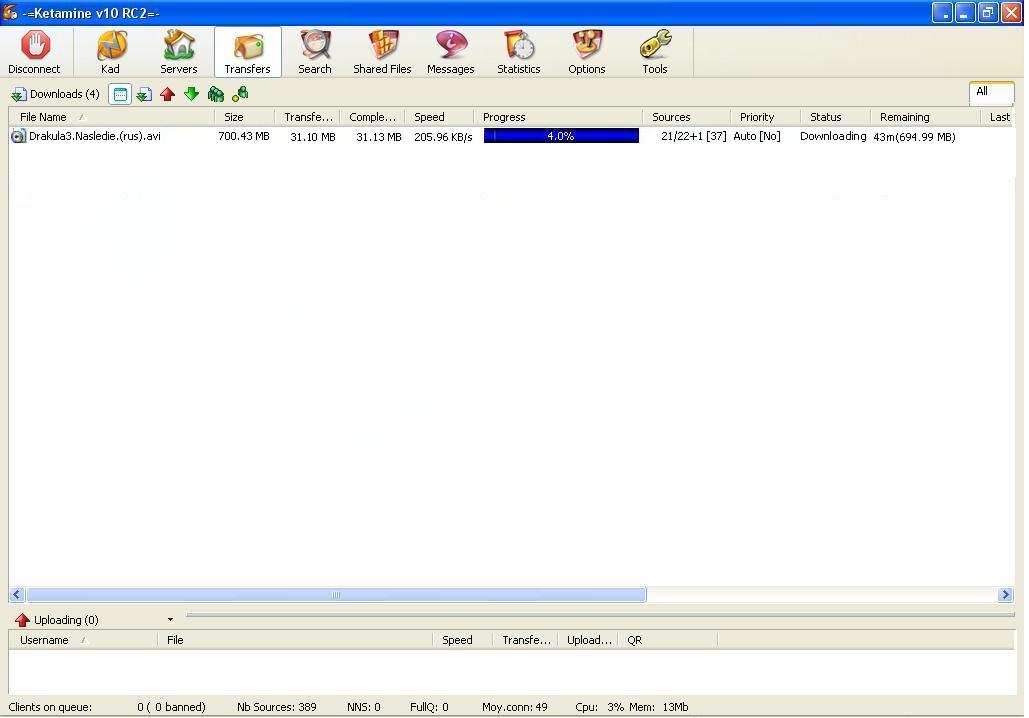Select the Drakula3.Nasledie.(rus).avi download row
The height and width of the screenshot is (718, 1029).
pyautogui.click(x=95, y=136)
